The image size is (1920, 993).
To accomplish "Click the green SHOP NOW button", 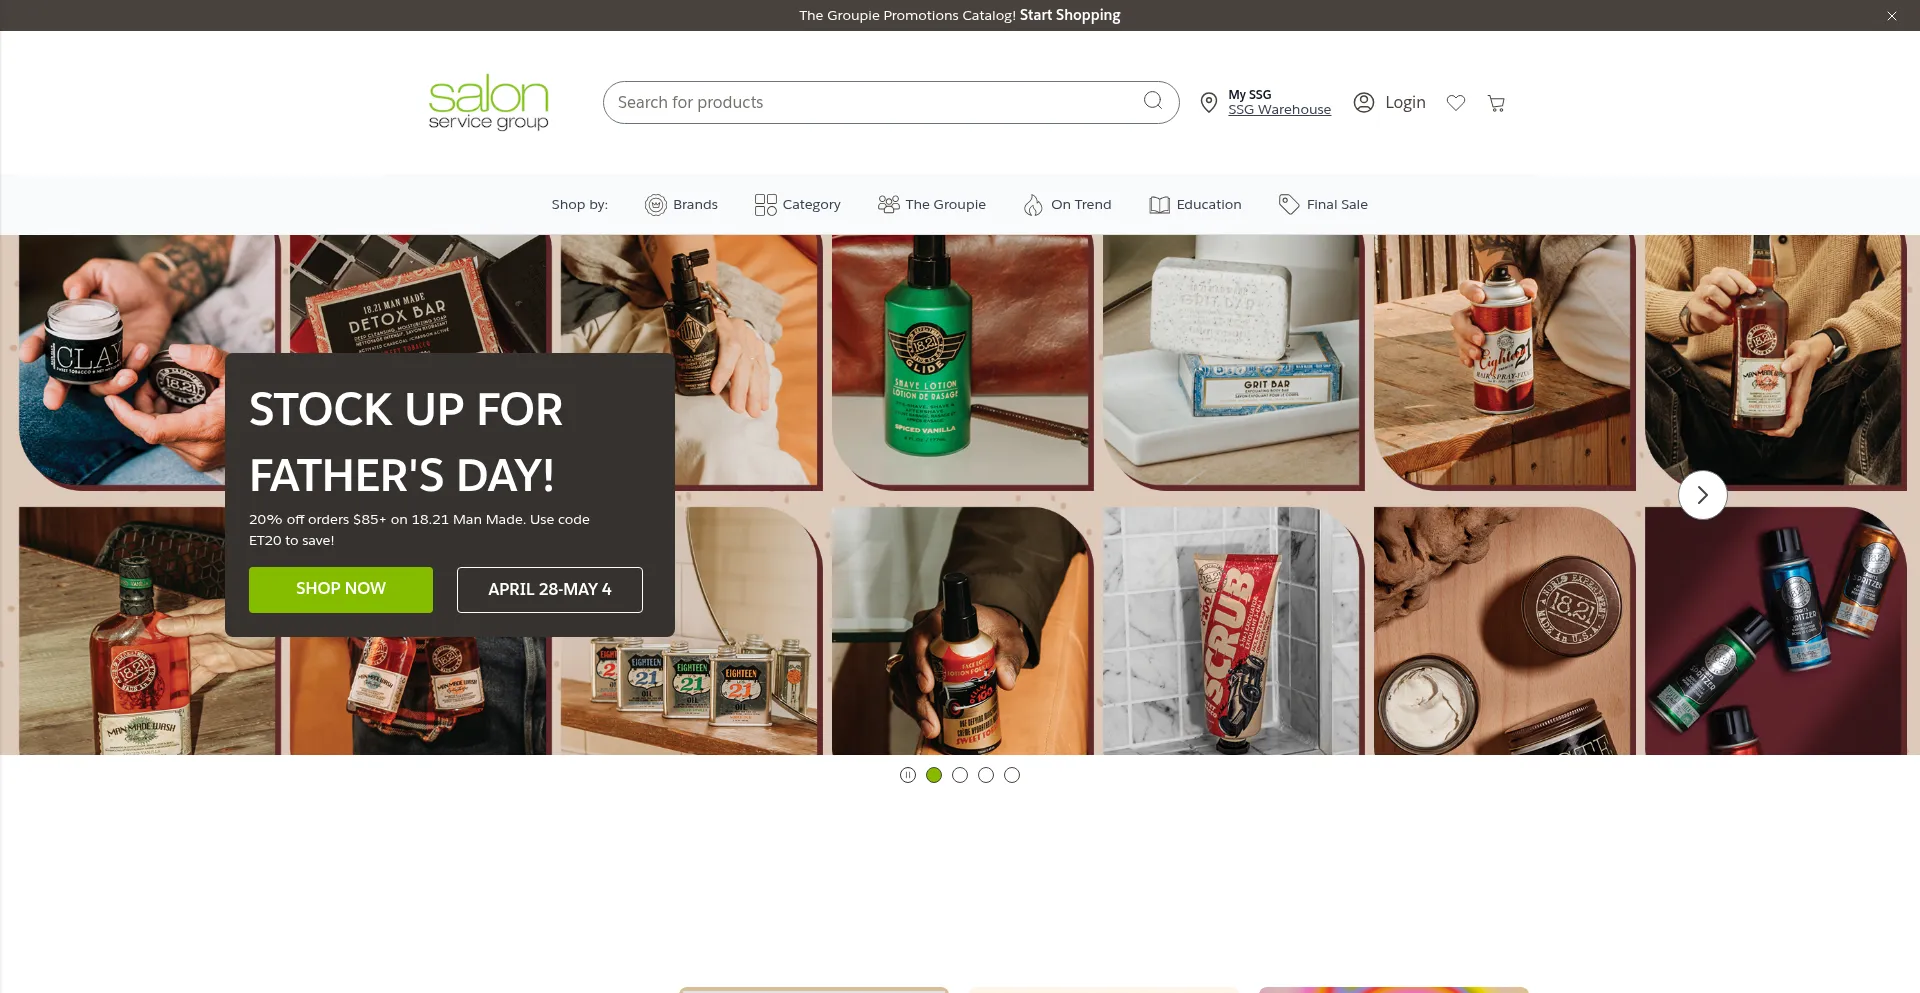I will point(341,589).
